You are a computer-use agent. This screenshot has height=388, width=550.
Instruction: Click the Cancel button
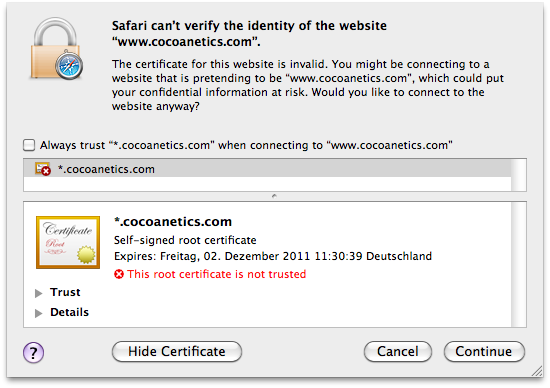398,352
